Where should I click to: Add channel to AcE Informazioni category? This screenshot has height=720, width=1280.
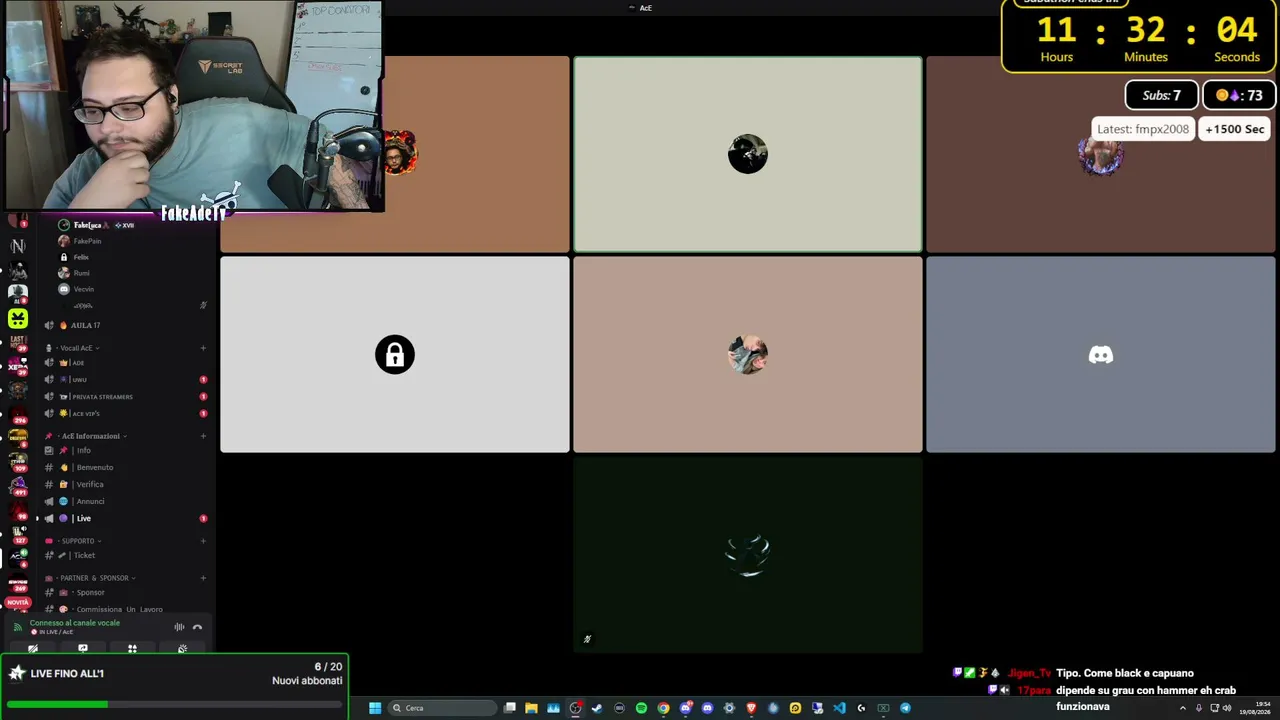point(203,436)
